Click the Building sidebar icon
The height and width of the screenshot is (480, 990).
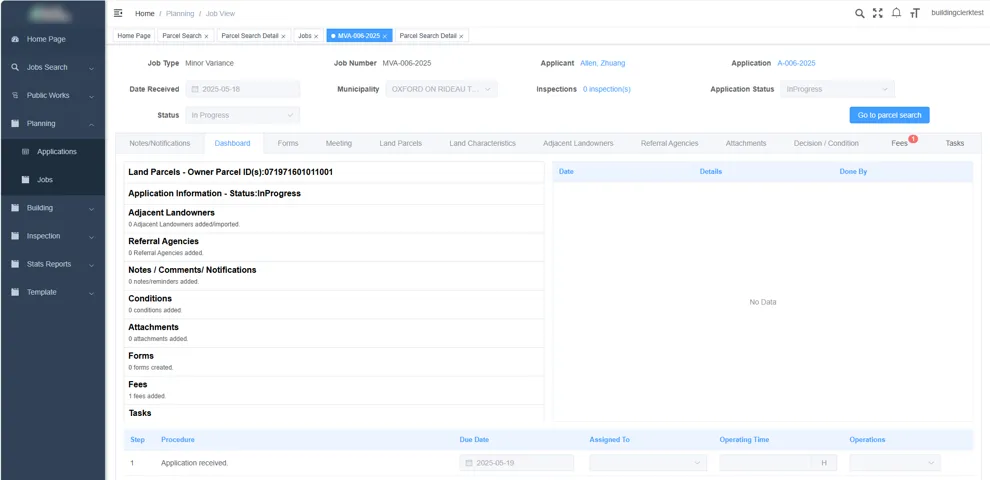pos(15,208)
